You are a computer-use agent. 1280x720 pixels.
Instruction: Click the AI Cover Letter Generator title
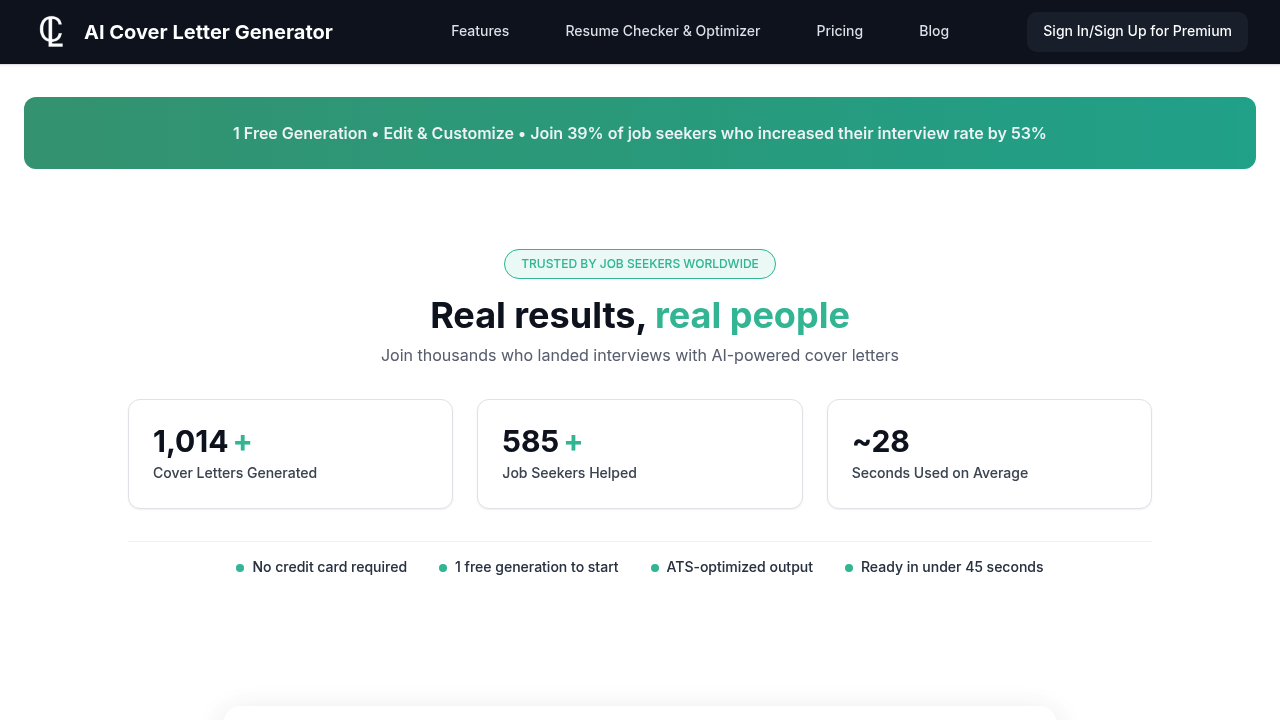click(208, 32)
